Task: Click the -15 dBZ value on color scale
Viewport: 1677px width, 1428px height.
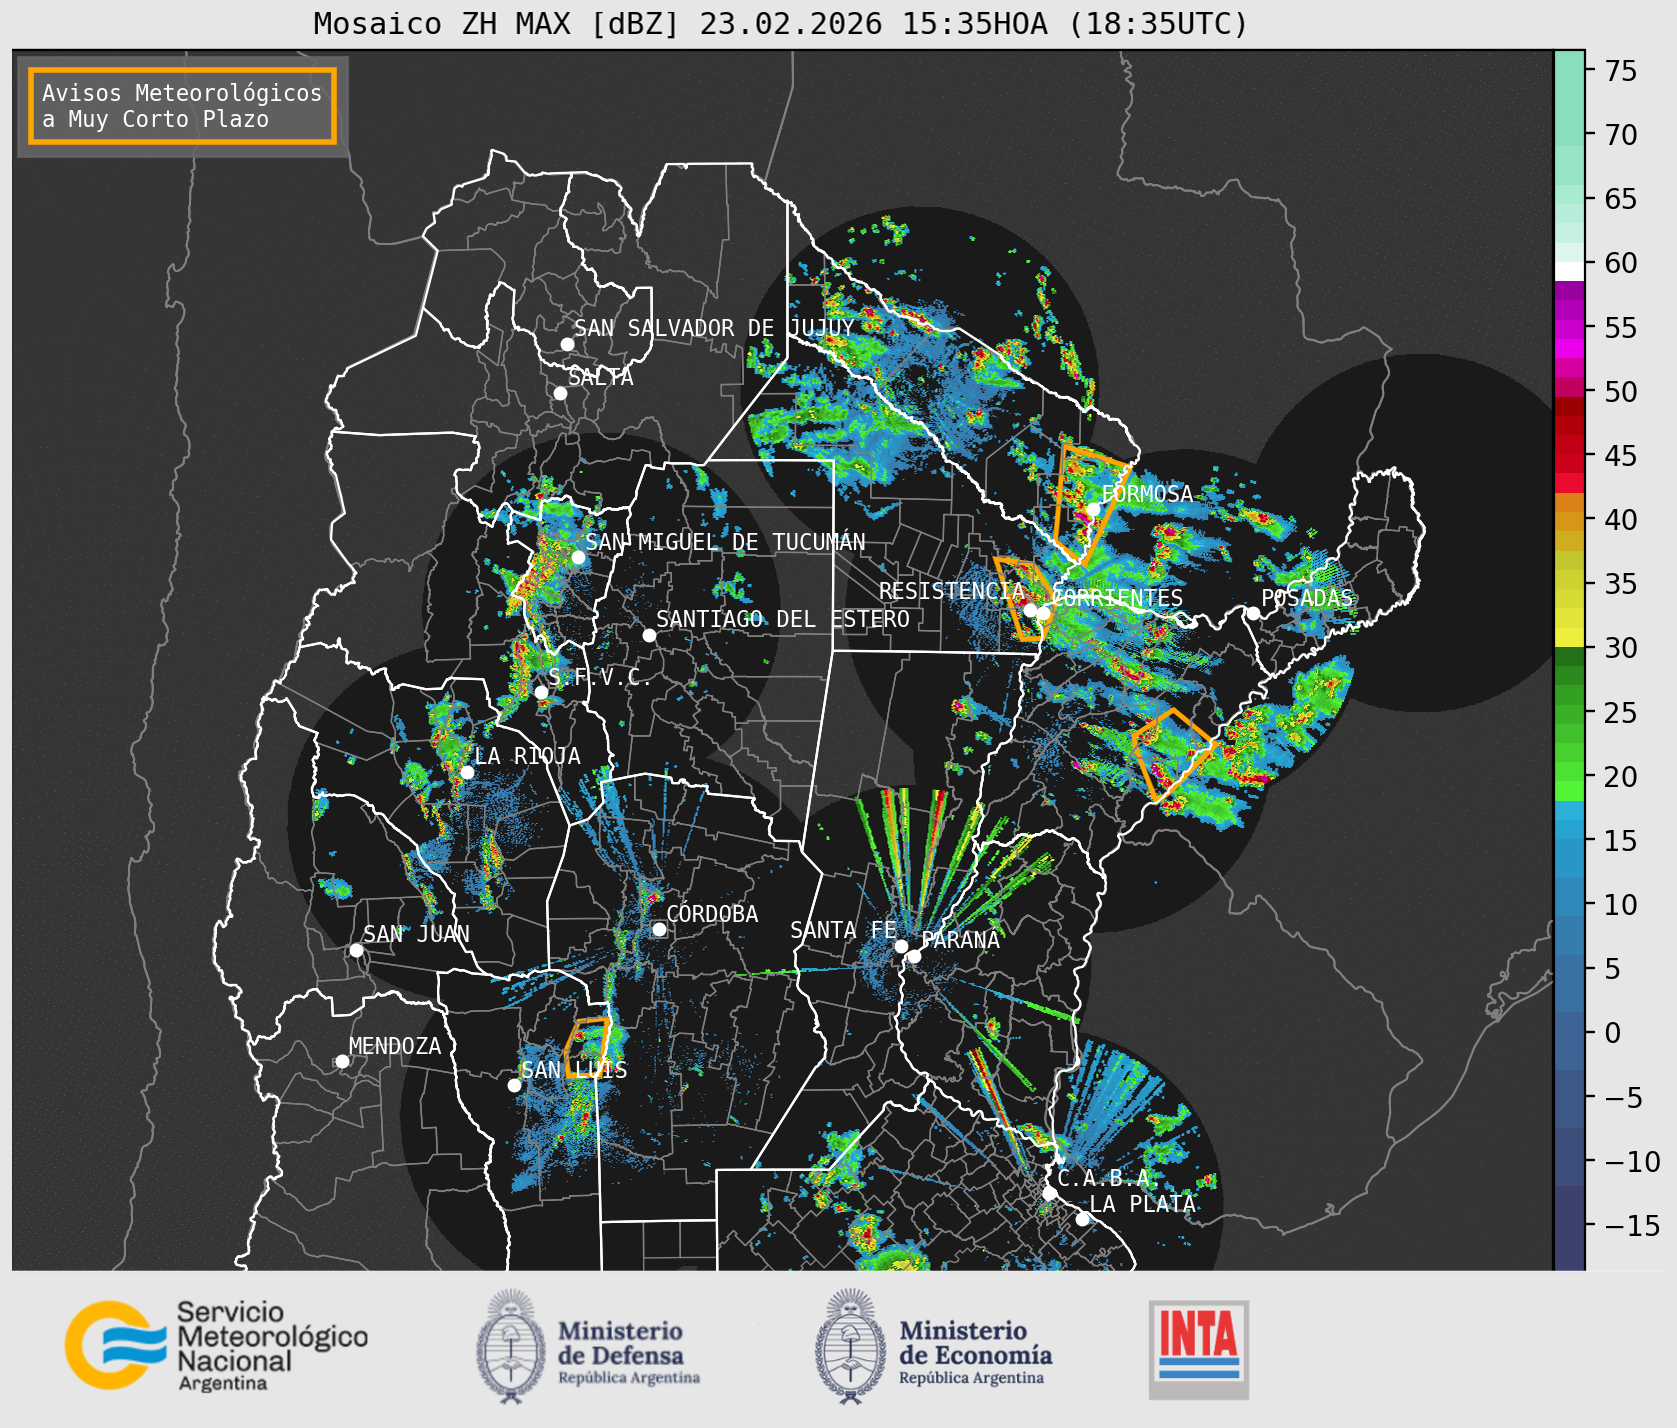Action: point(1632,1226)
